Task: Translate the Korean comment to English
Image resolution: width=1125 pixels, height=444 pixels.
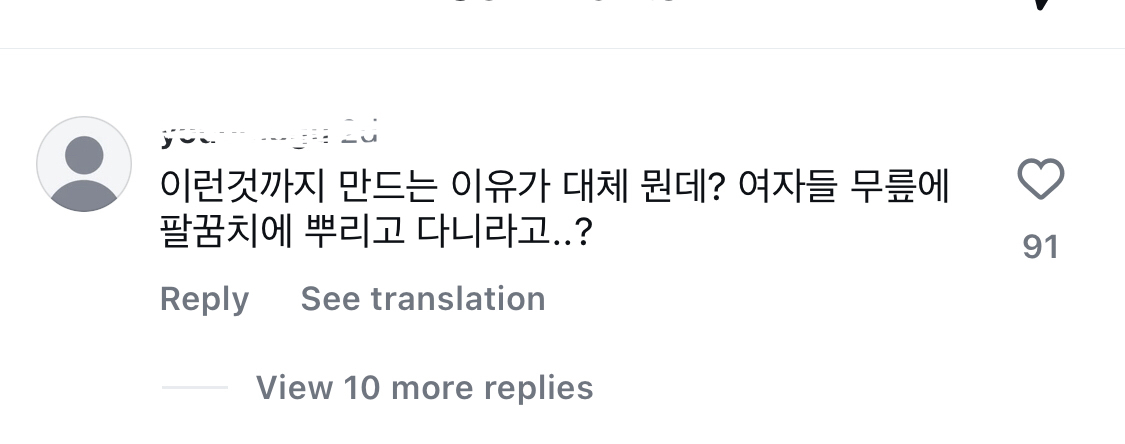Action: pos(423,299)
